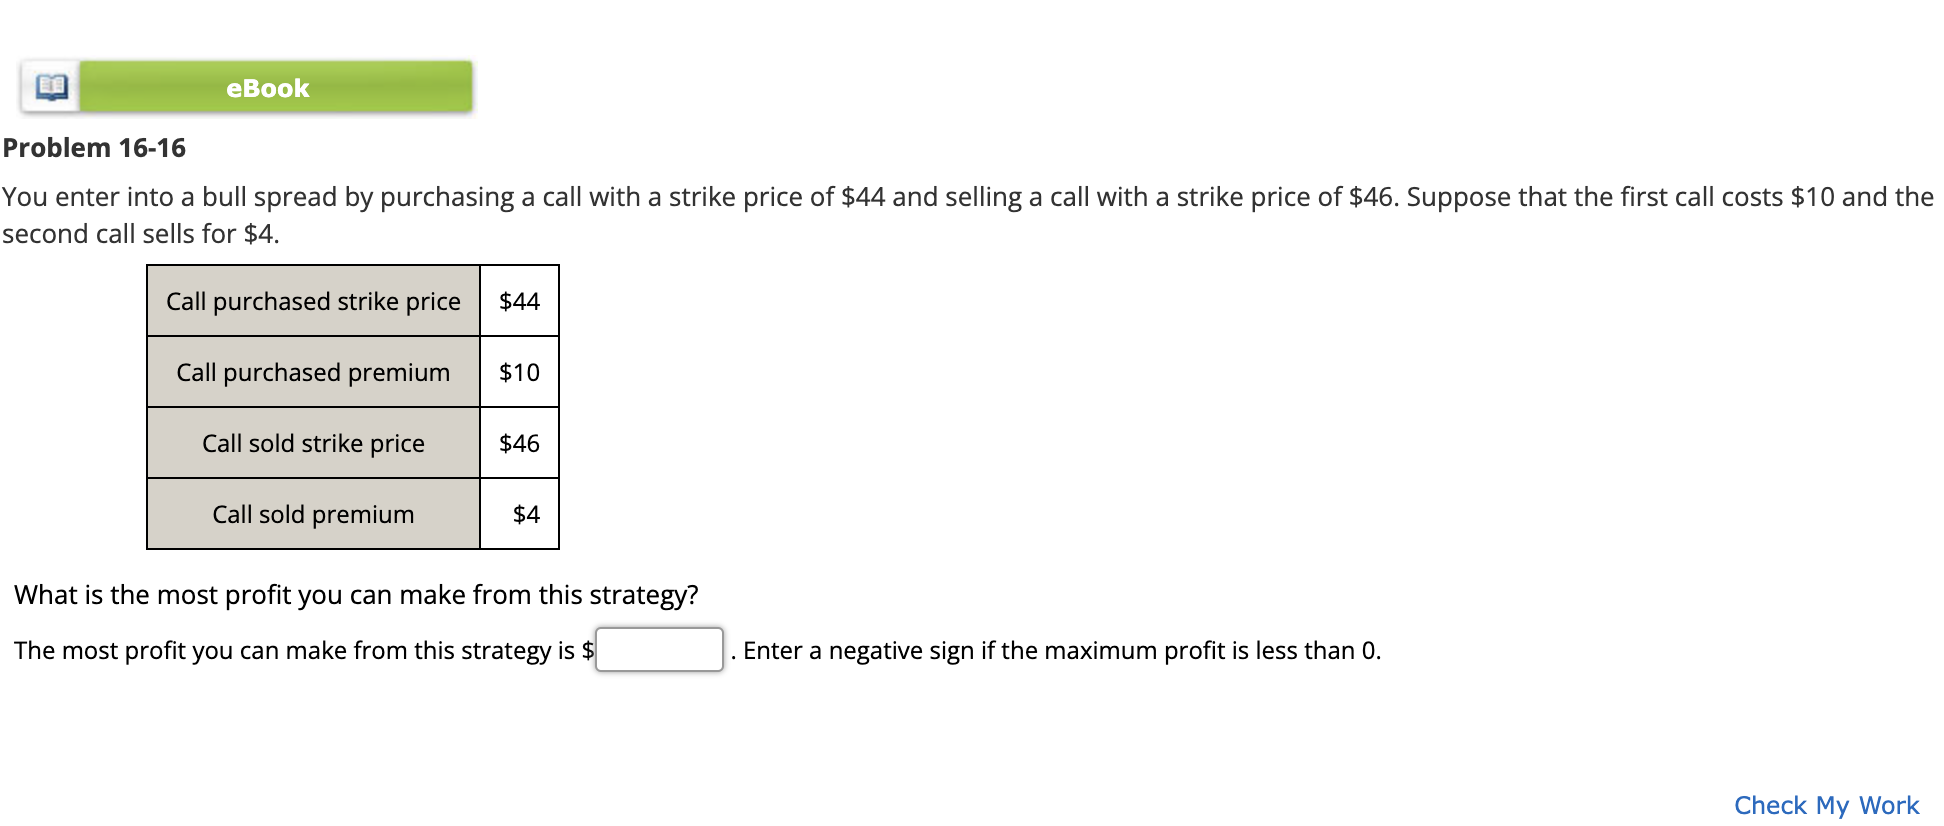Click the Check My Work link

(x=1823, y=805)
